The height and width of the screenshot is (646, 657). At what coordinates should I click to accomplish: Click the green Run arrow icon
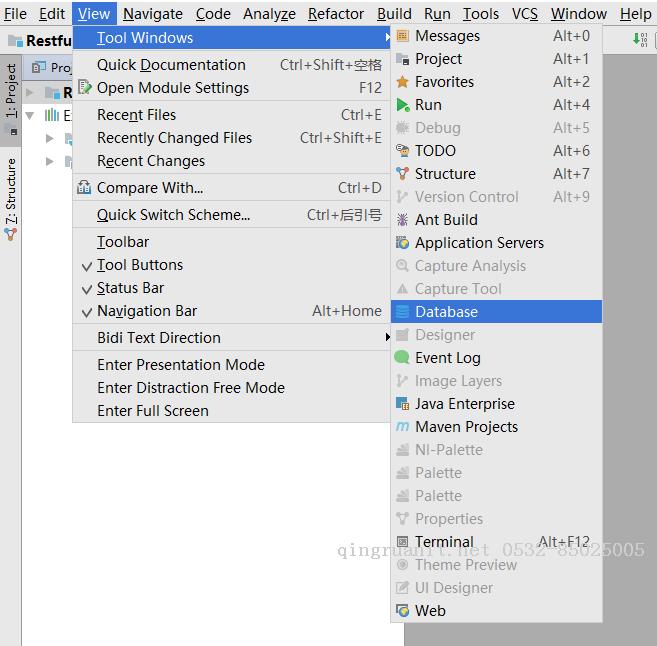click(402, 105)
